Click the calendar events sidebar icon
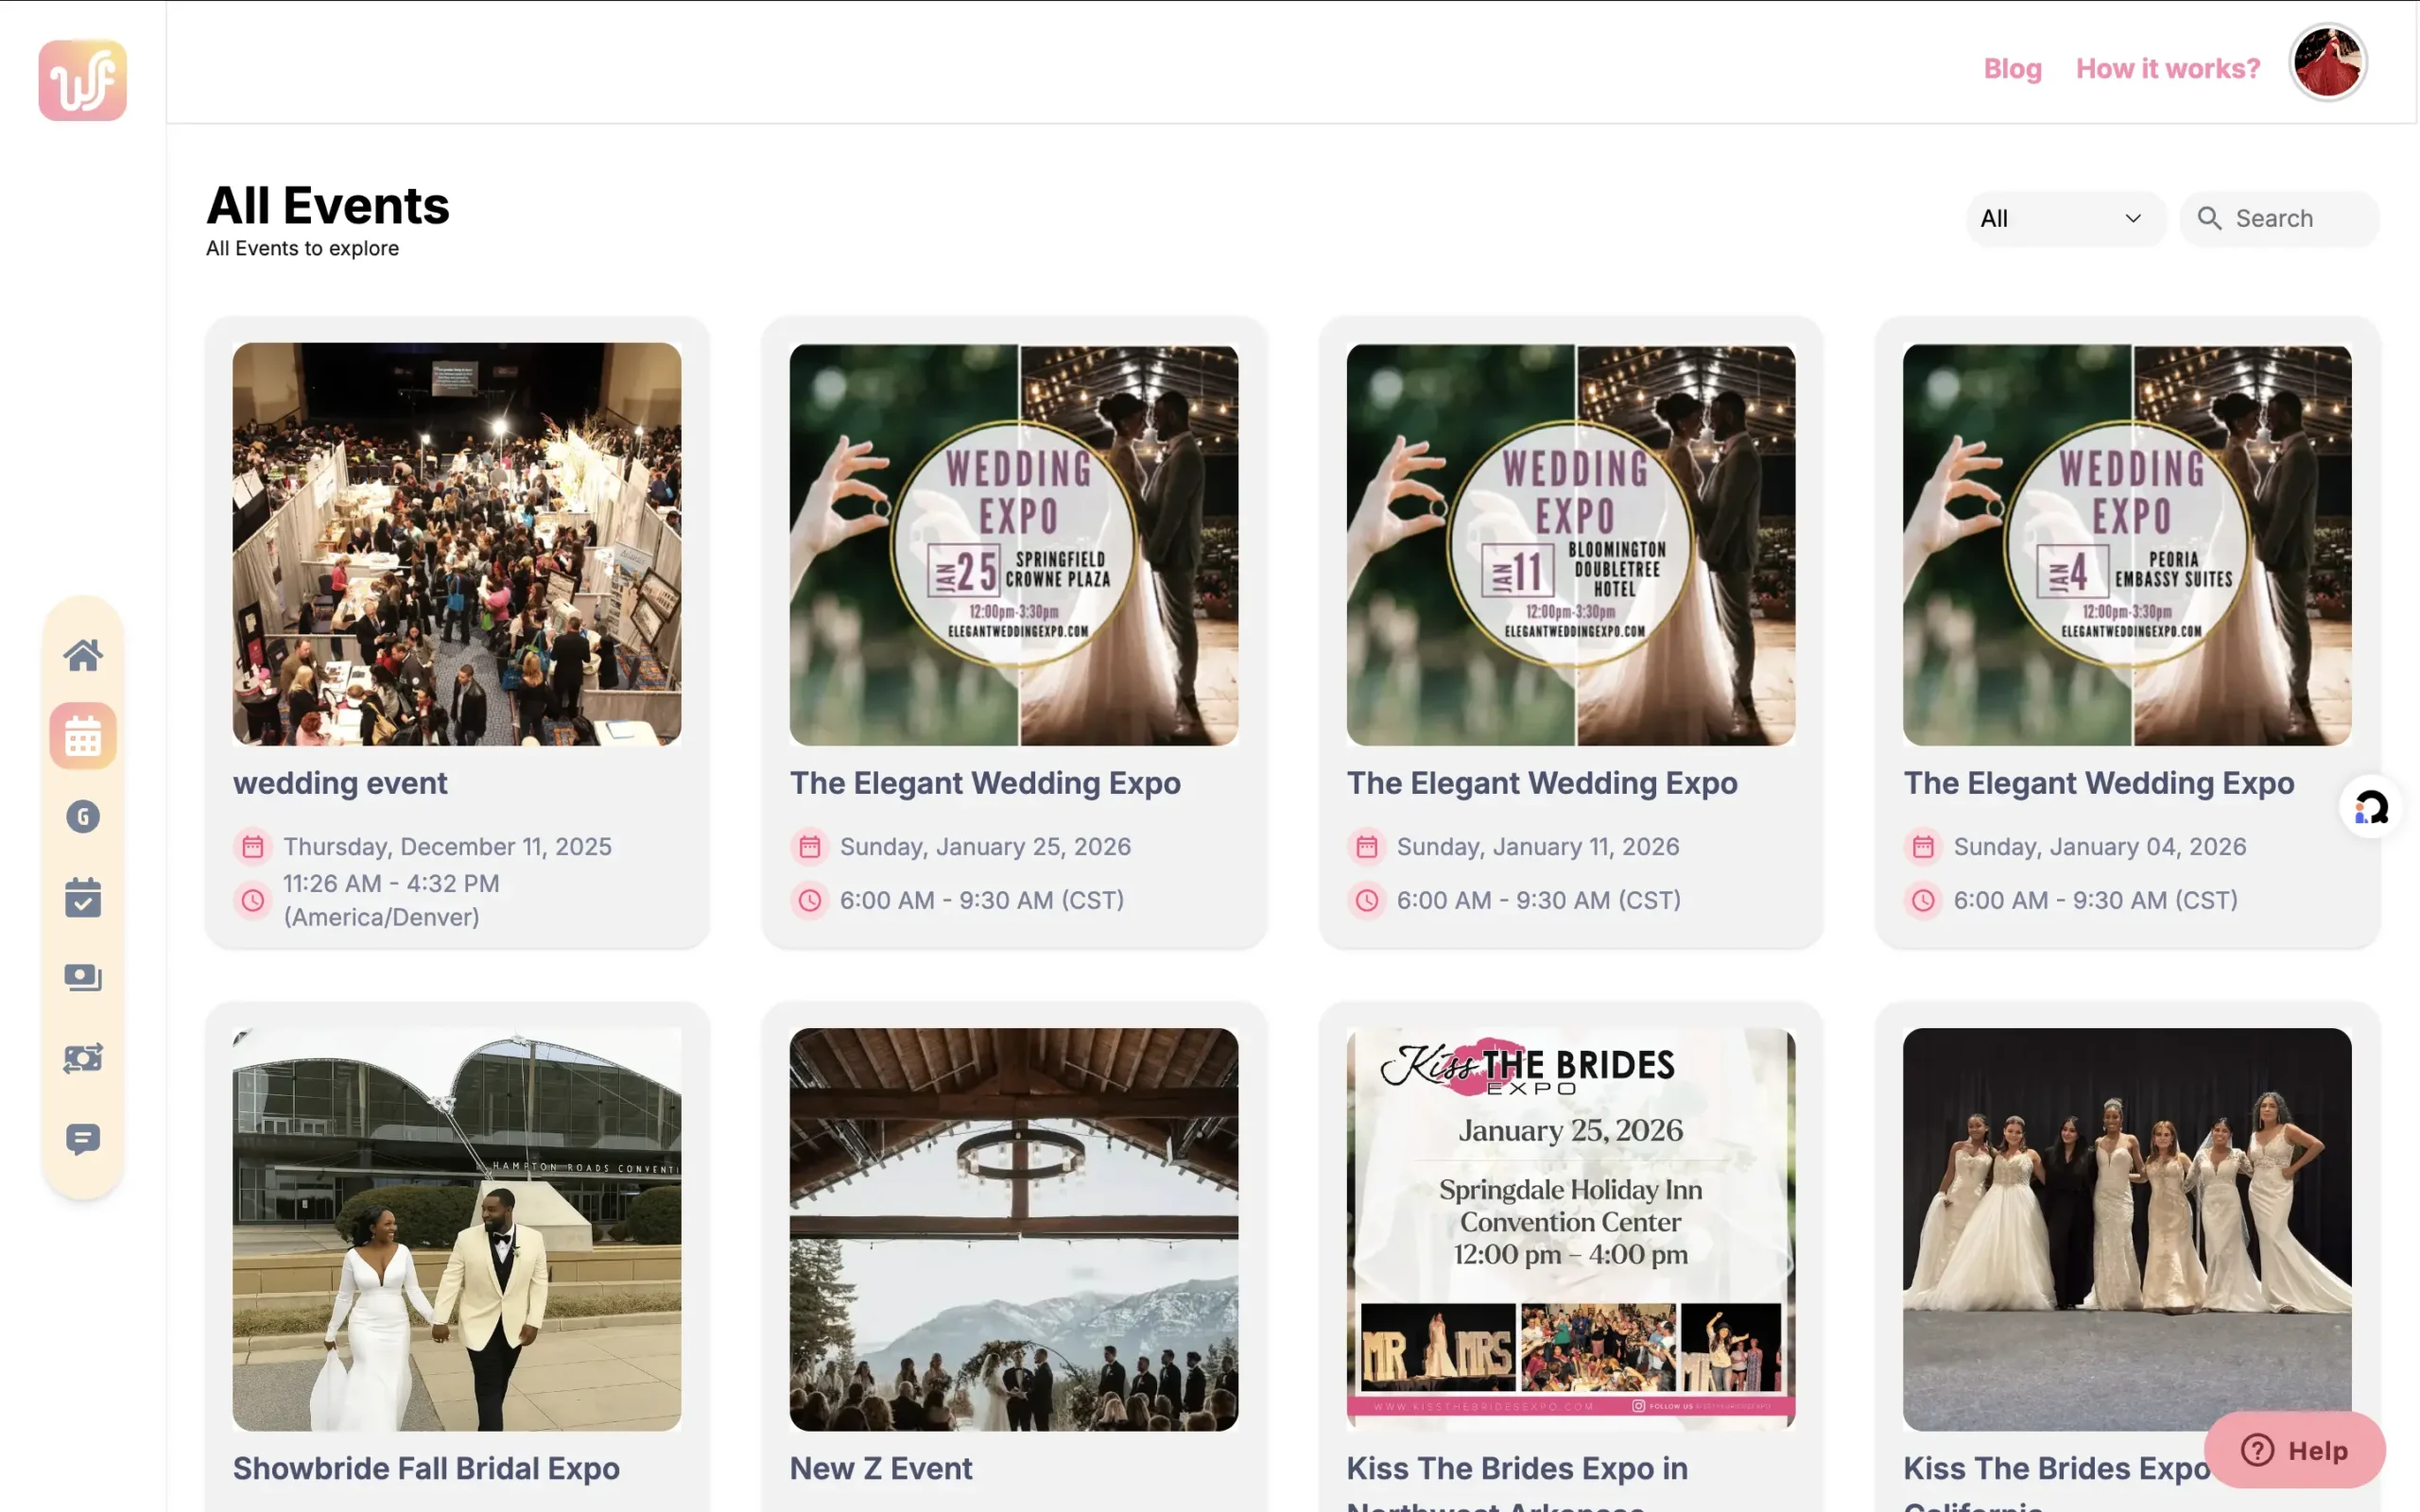The height and width of the screenshot is (1512, 2420). (83, 737)
